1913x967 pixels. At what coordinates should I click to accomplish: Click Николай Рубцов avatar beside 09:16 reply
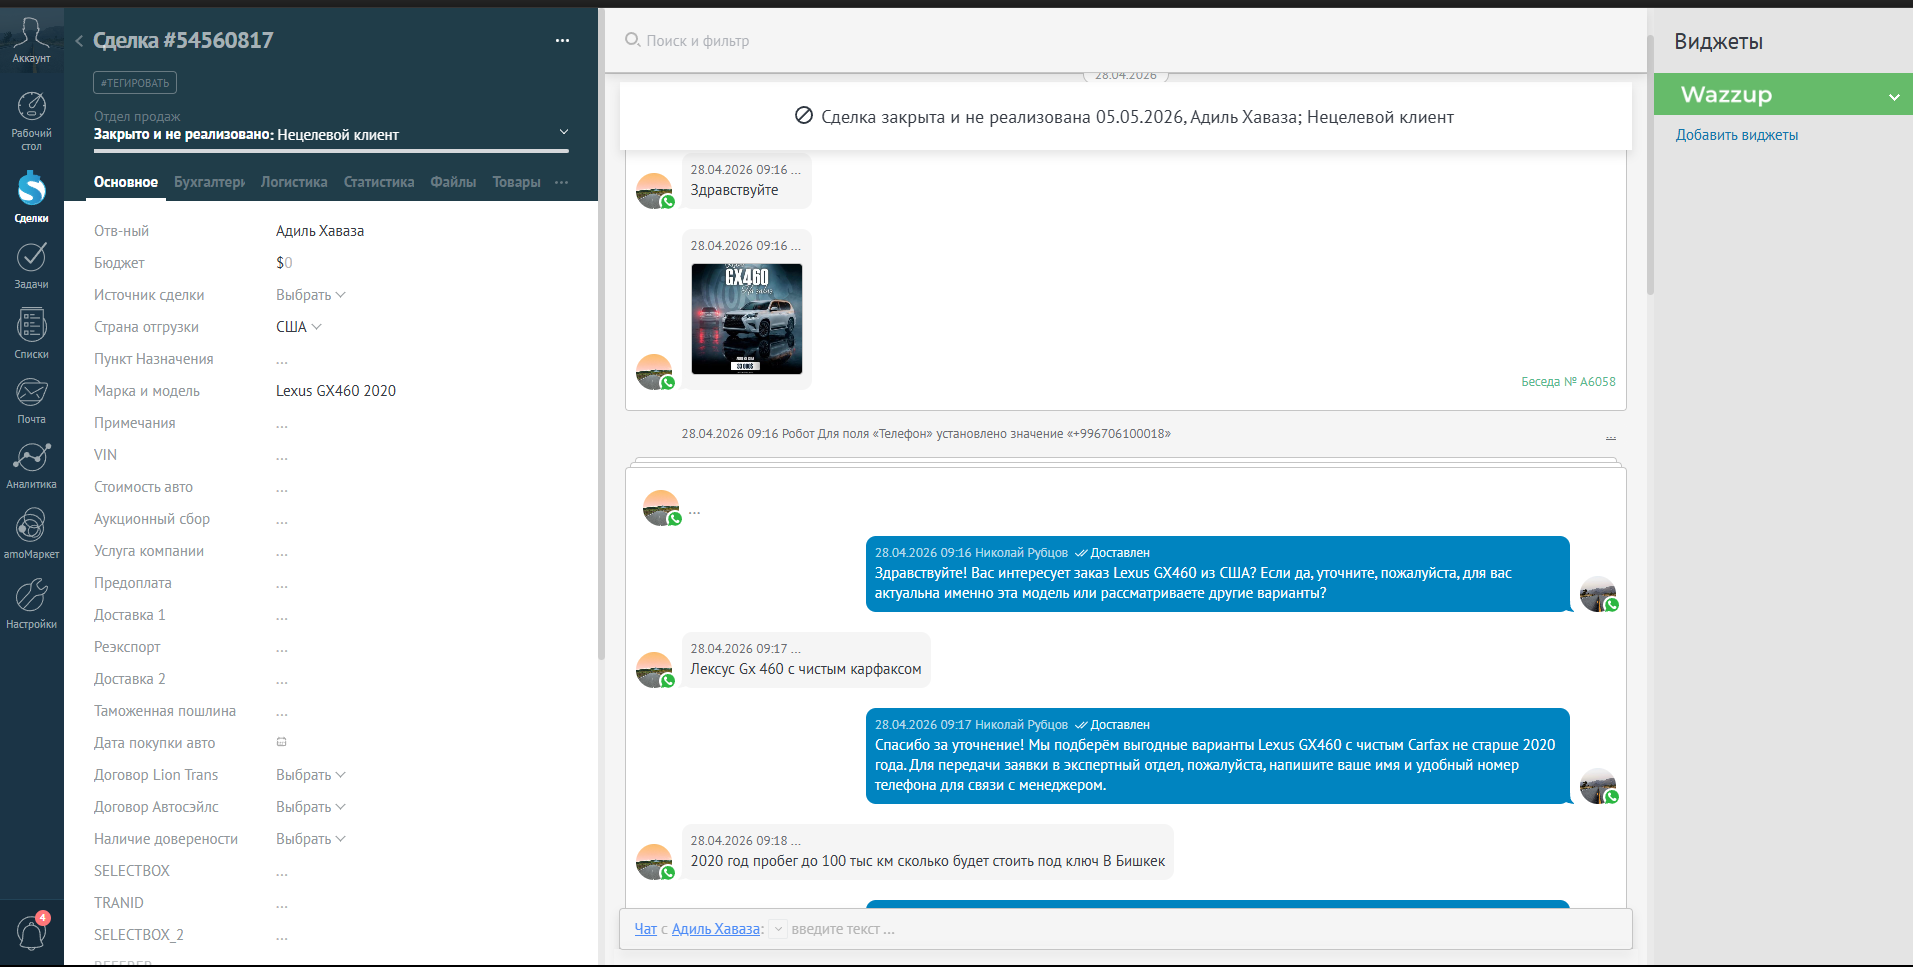1598,594
